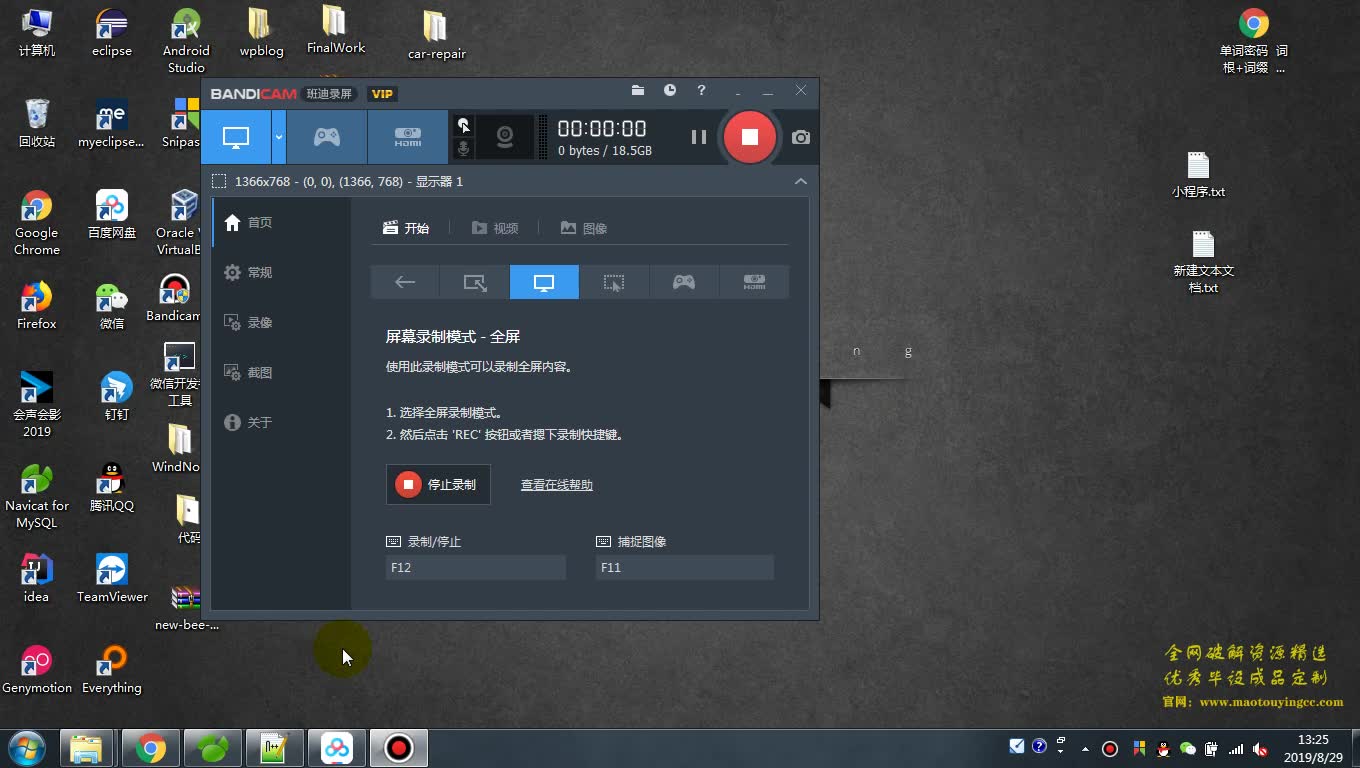Click the WeChat tray icon
Viewport: 1360px width, 768px height.
[1187, 748]
